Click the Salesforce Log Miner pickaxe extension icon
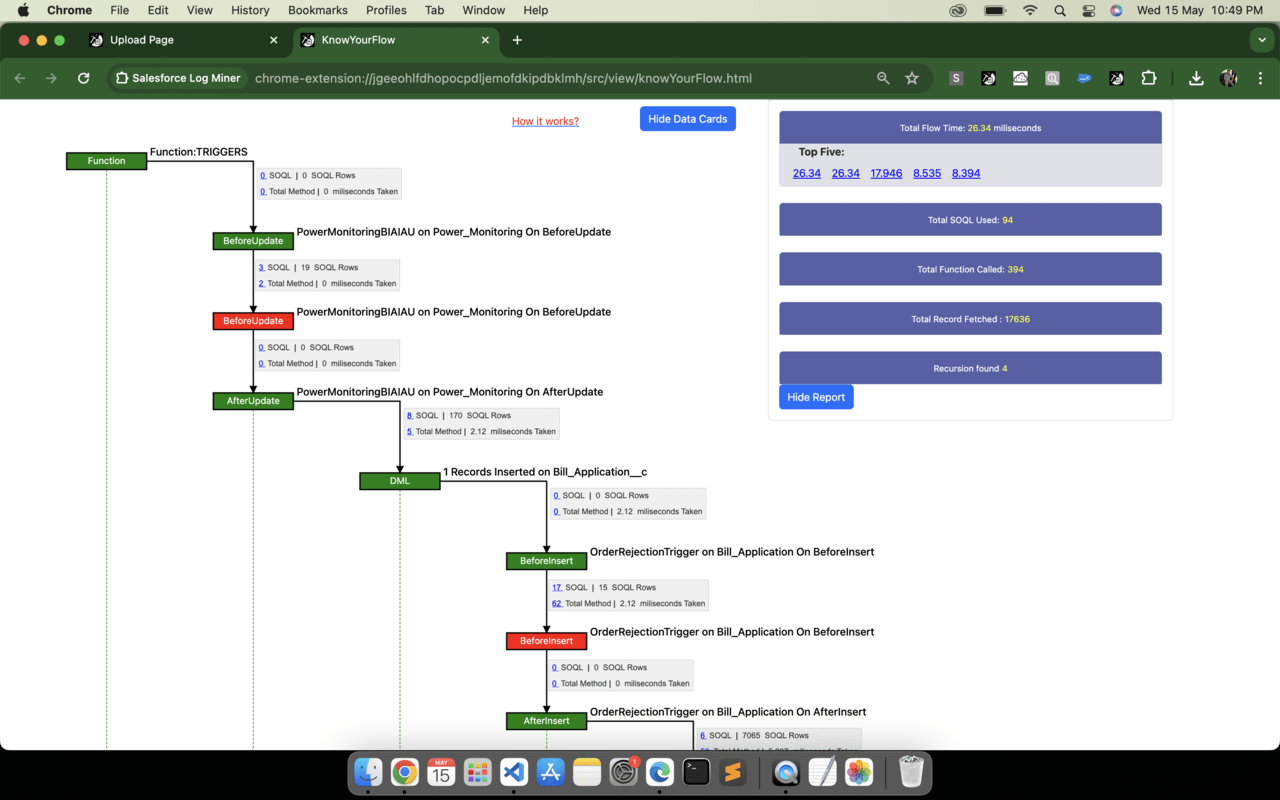This screenshot has height=800, width=1280. 988,77
